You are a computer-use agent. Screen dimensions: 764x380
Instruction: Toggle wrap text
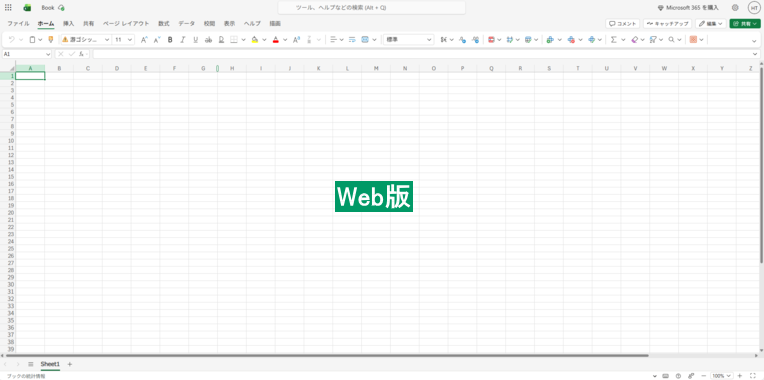(x=352, y=40)
